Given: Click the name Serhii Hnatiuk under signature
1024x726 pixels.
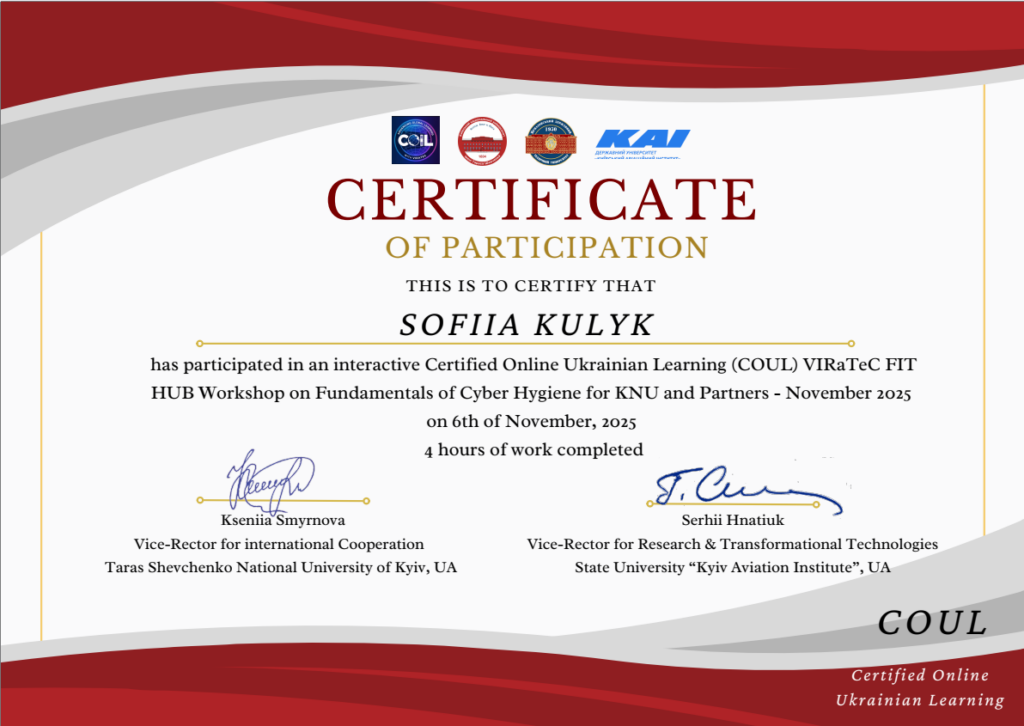Looking at the screenshot, I should [733, 521].
